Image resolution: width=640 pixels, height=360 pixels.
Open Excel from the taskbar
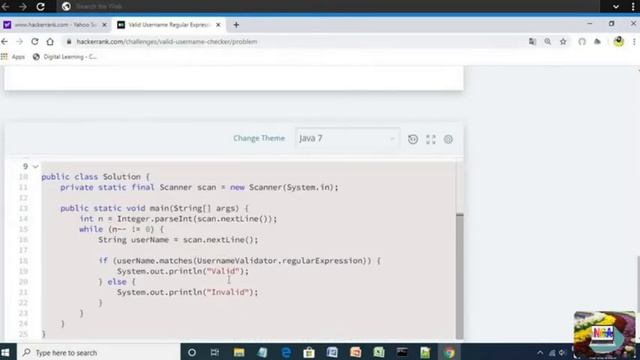[x=379, y=352]
